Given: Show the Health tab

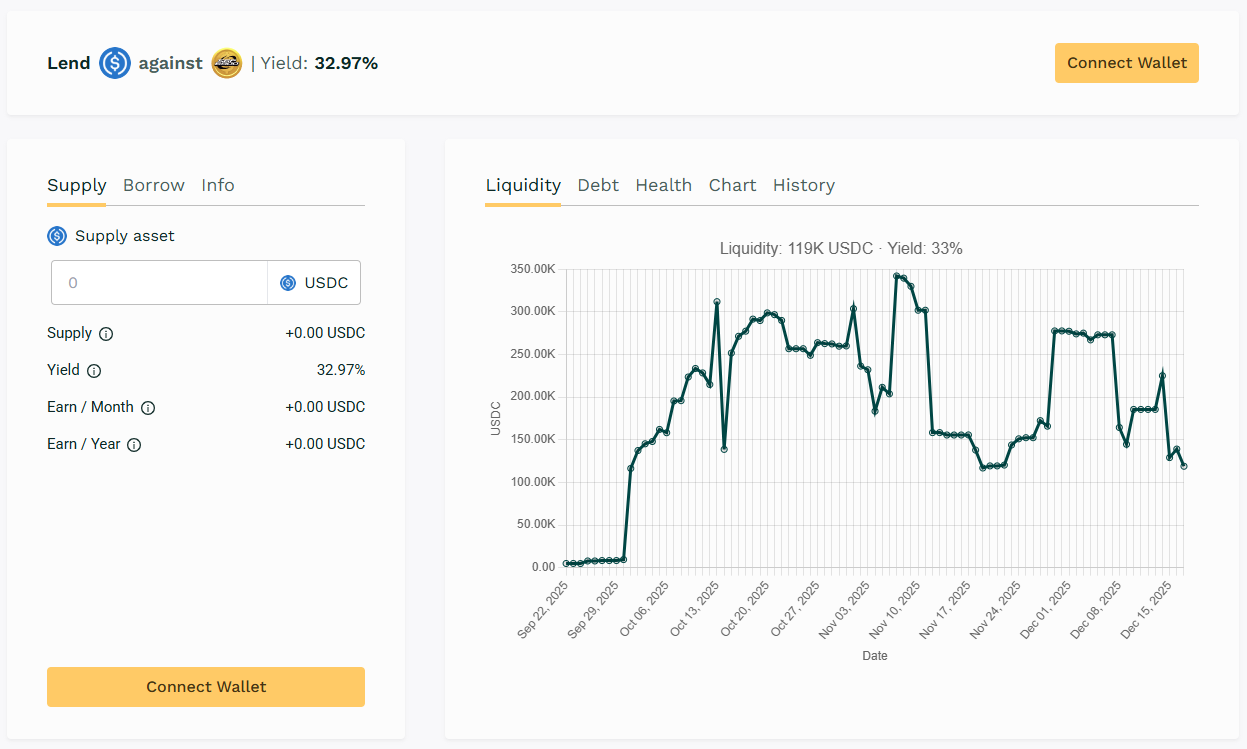Looking at the screenshot, I should tap(663, 185).
